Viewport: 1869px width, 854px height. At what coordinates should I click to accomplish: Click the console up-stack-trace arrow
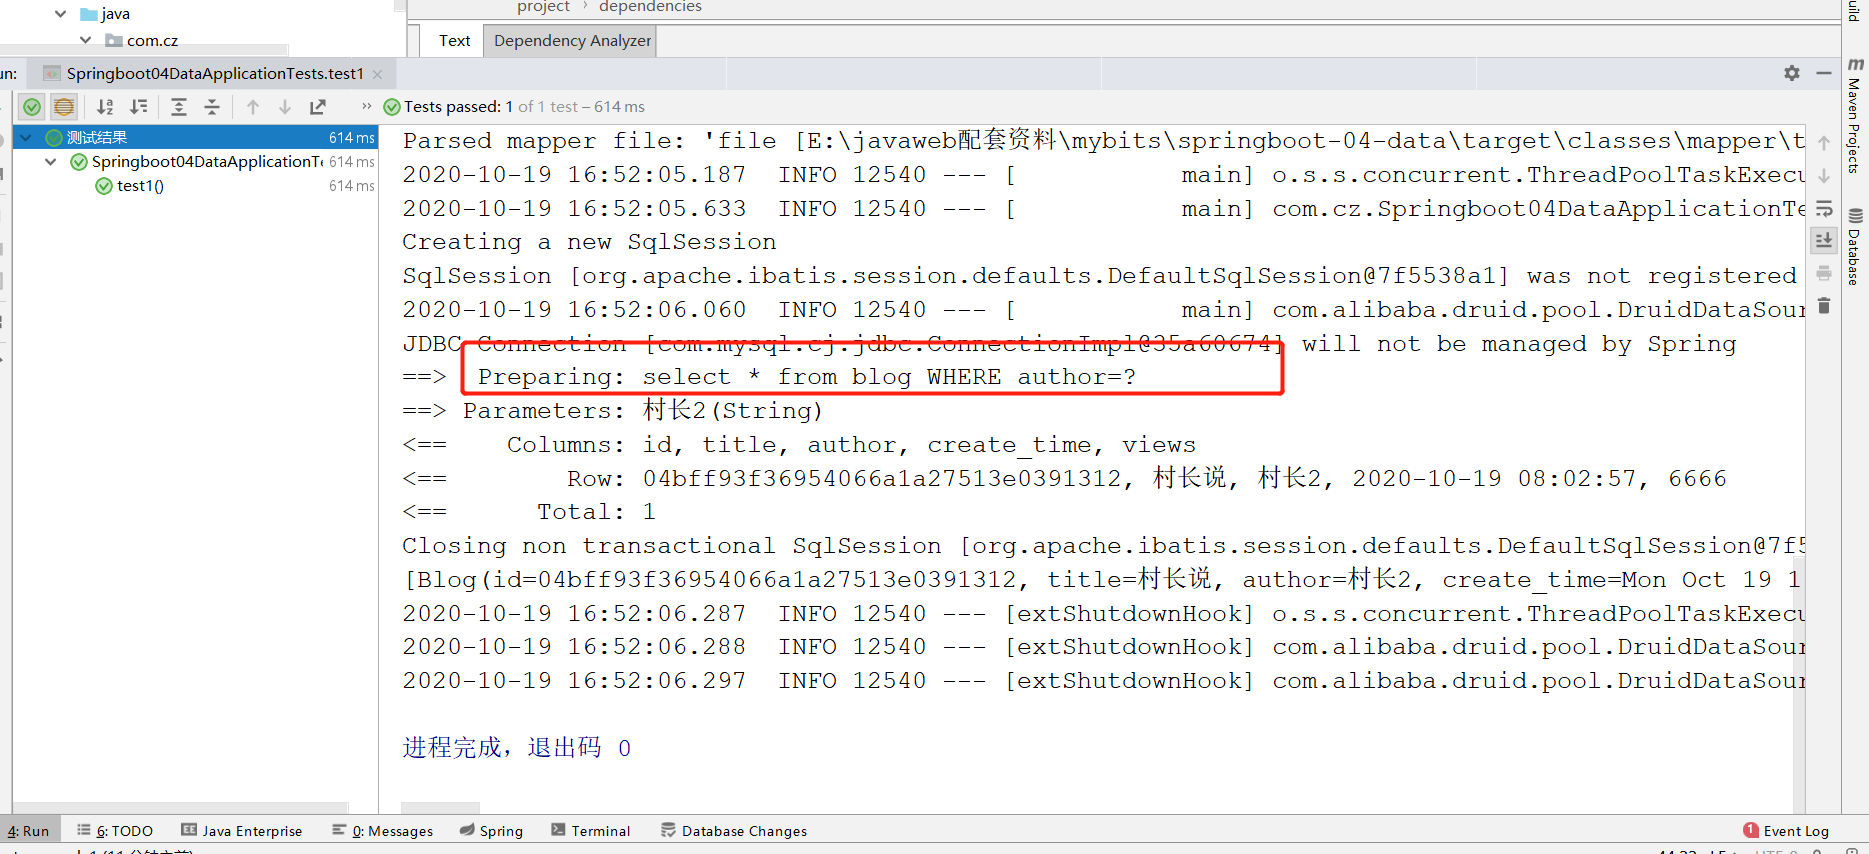(x=1824, y=143)
